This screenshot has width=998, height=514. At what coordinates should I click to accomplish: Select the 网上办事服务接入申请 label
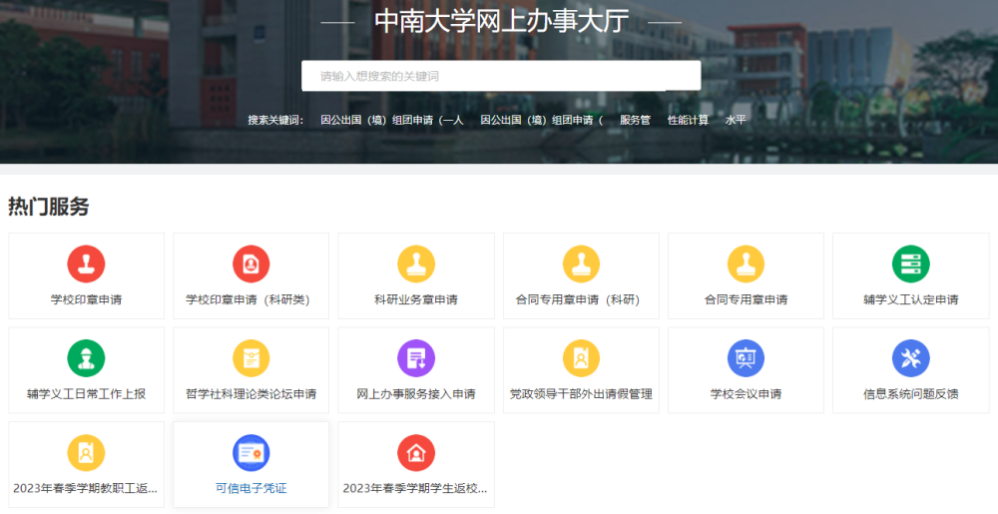click(416, 394)
